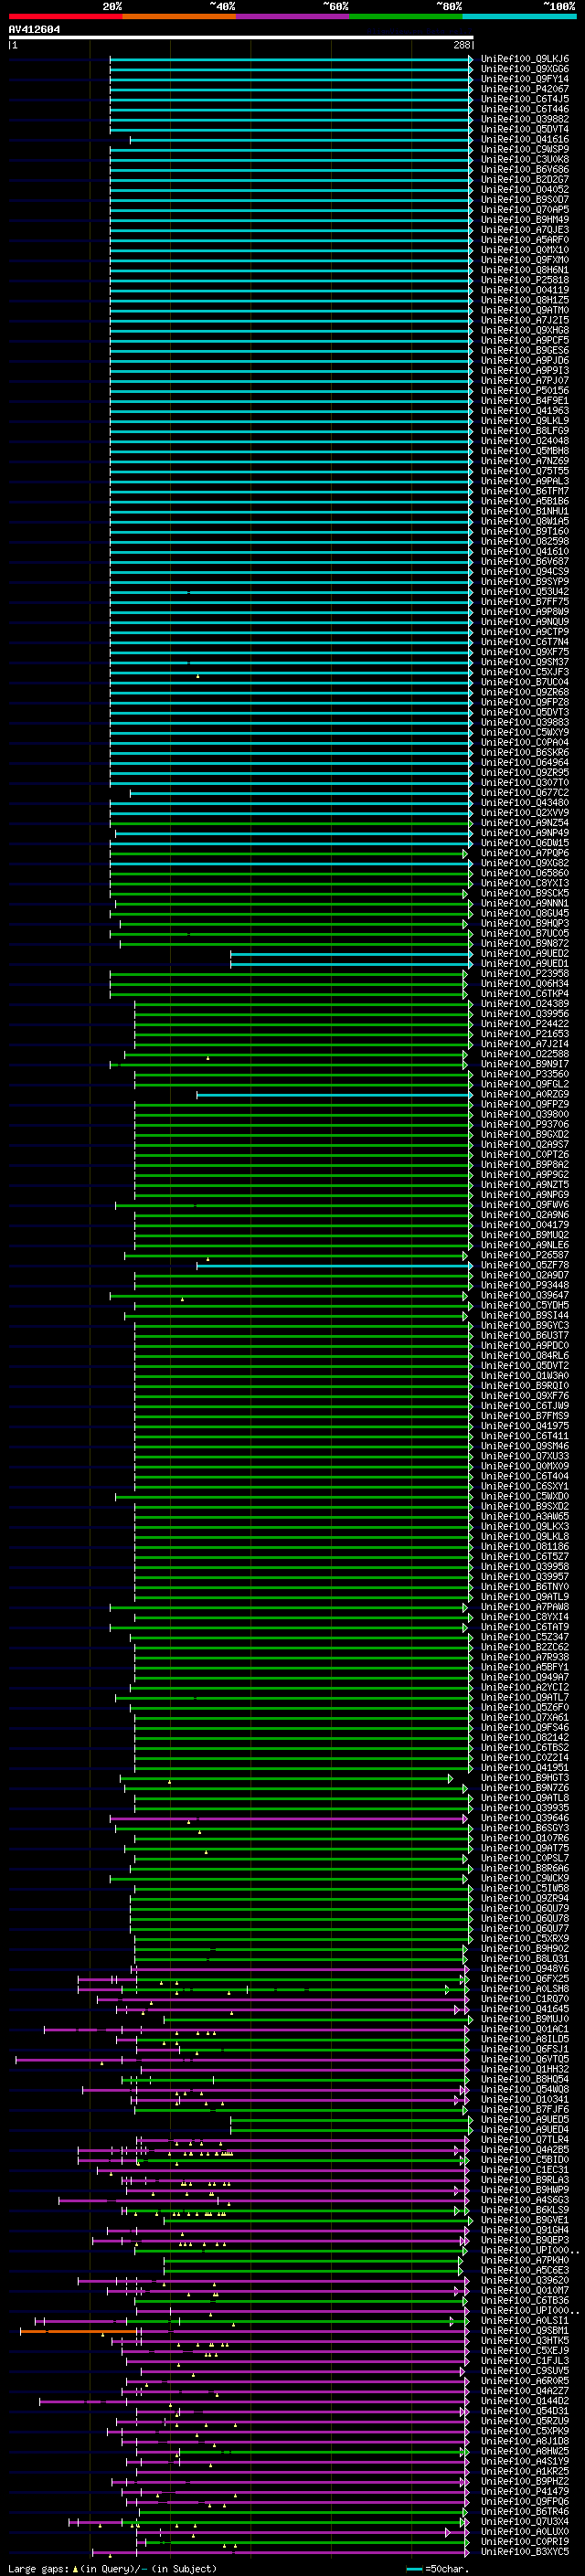The width and height of the screenshot is (585, 2576).
Task: Select the UniRef100_A9UED2 label
Action: point(525,954)
